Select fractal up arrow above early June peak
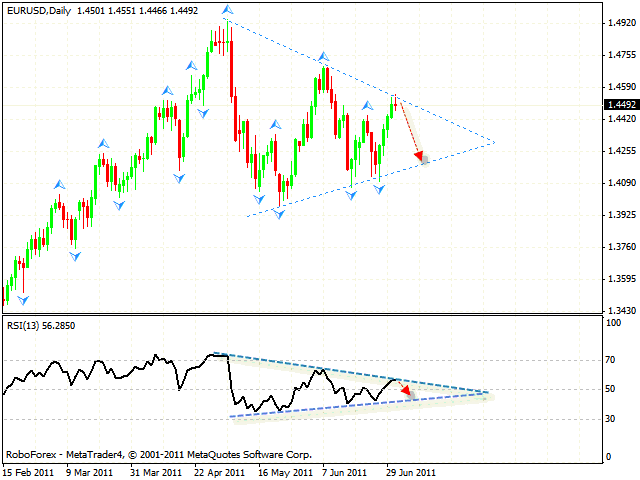This screenshot has width=640, height=480. pos(325,57)
